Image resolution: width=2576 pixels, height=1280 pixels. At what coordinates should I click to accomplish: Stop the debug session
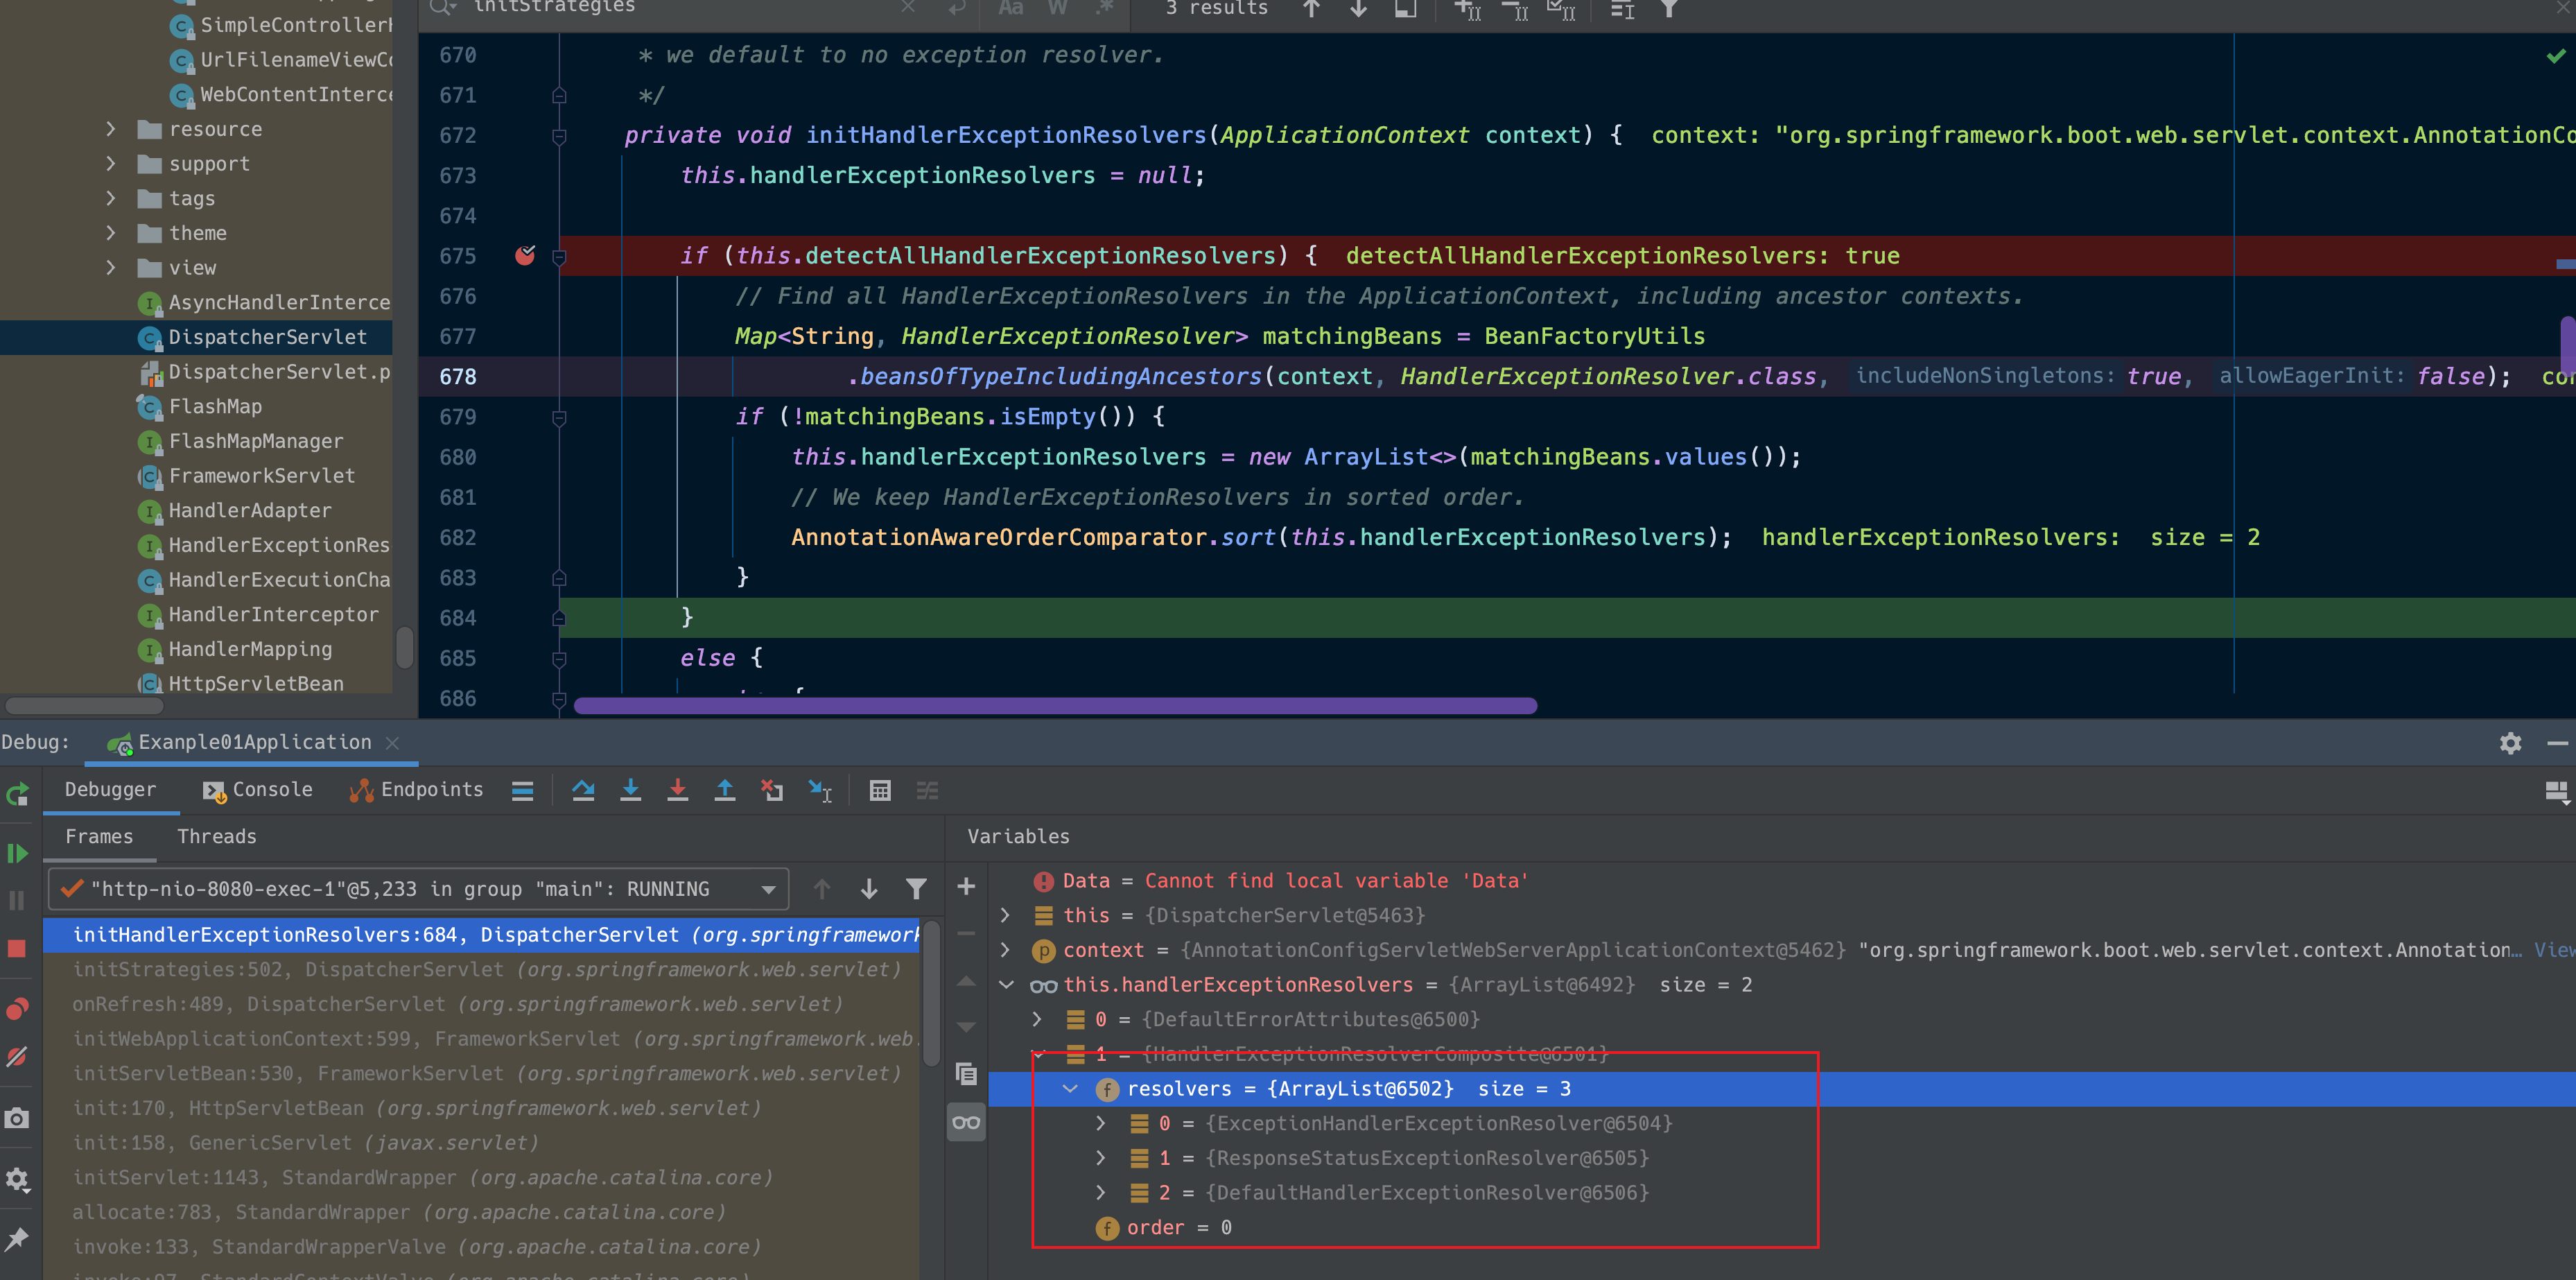pos(17,948)
